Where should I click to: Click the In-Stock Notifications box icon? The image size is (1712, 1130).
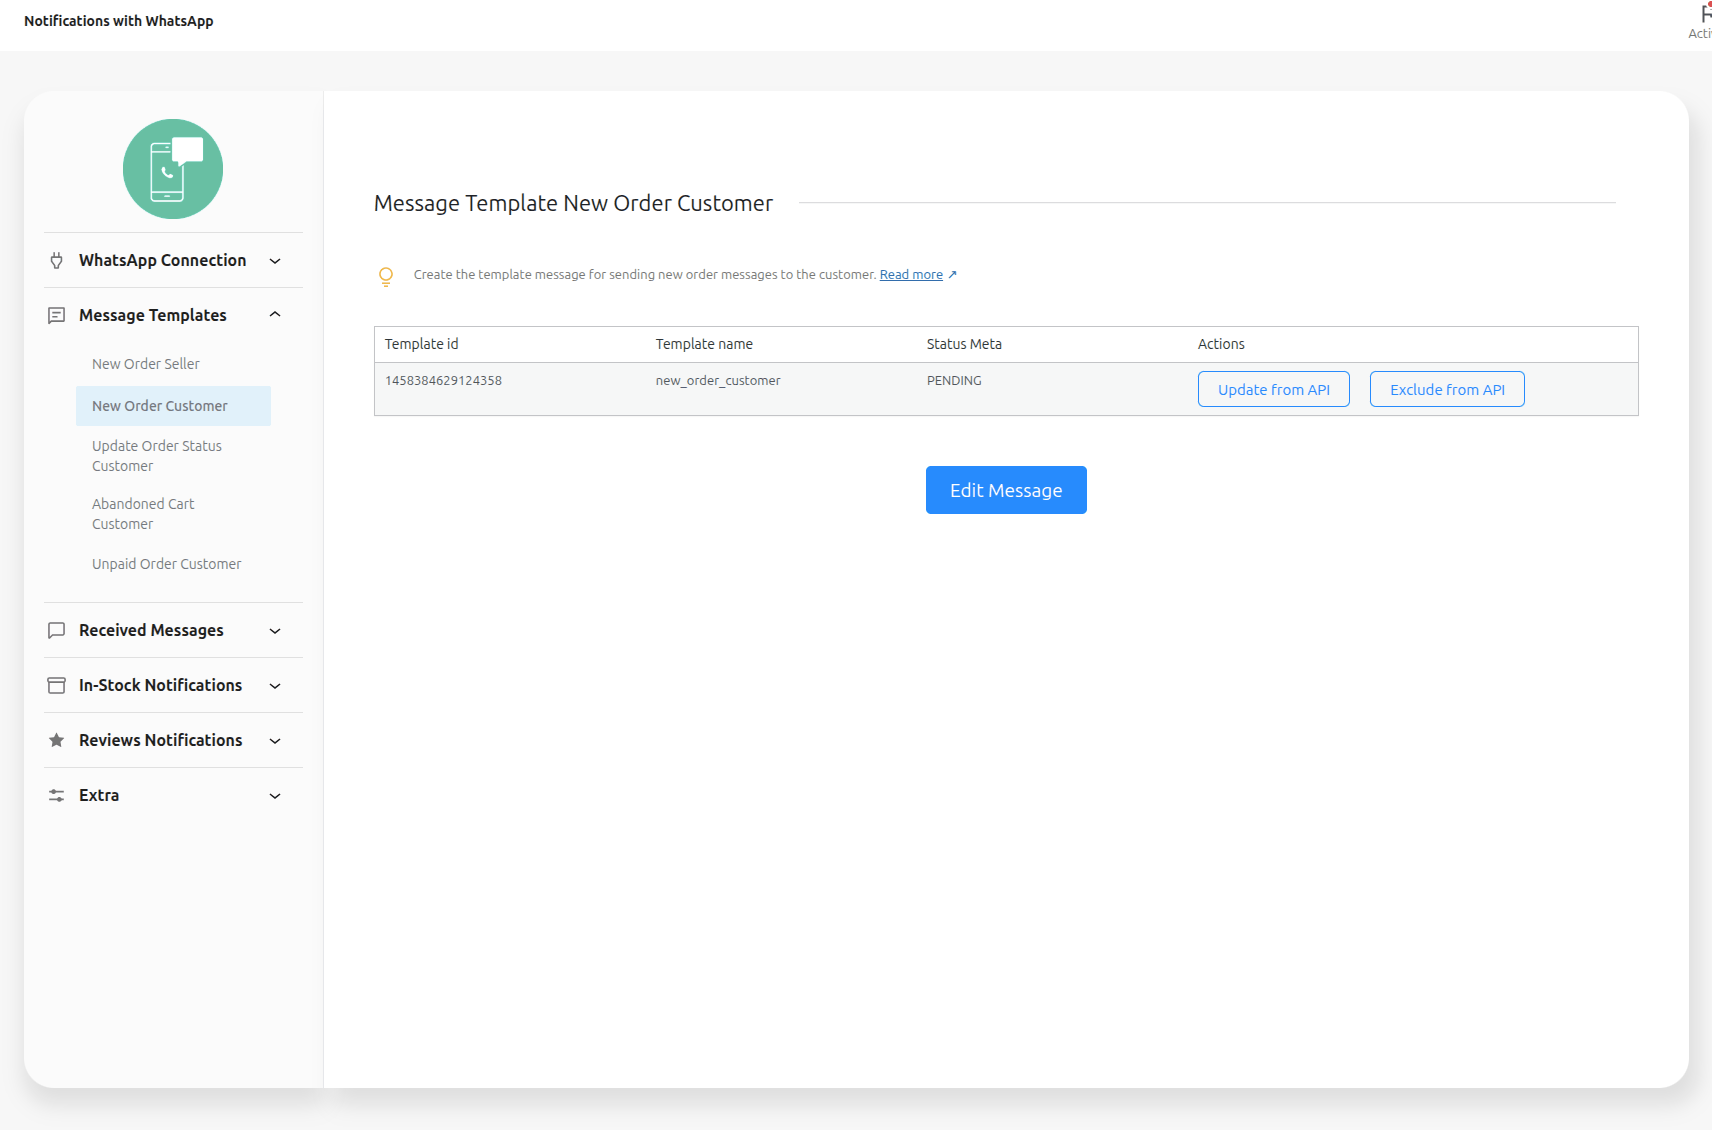[57, 686]
